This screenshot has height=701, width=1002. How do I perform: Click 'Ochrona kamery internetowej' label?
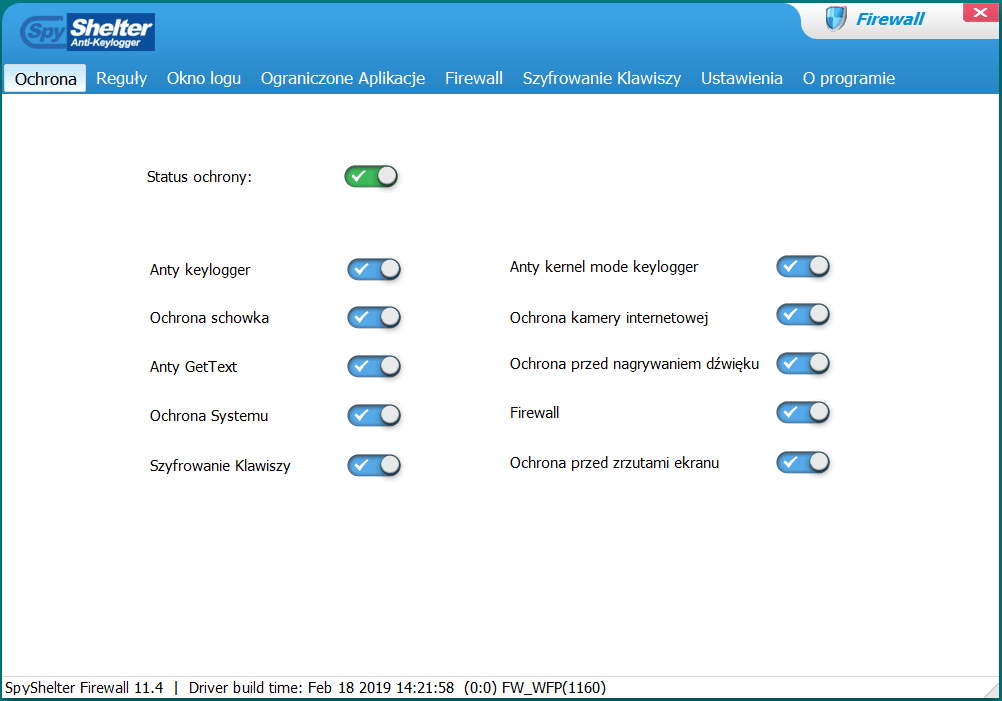(609, 318)
